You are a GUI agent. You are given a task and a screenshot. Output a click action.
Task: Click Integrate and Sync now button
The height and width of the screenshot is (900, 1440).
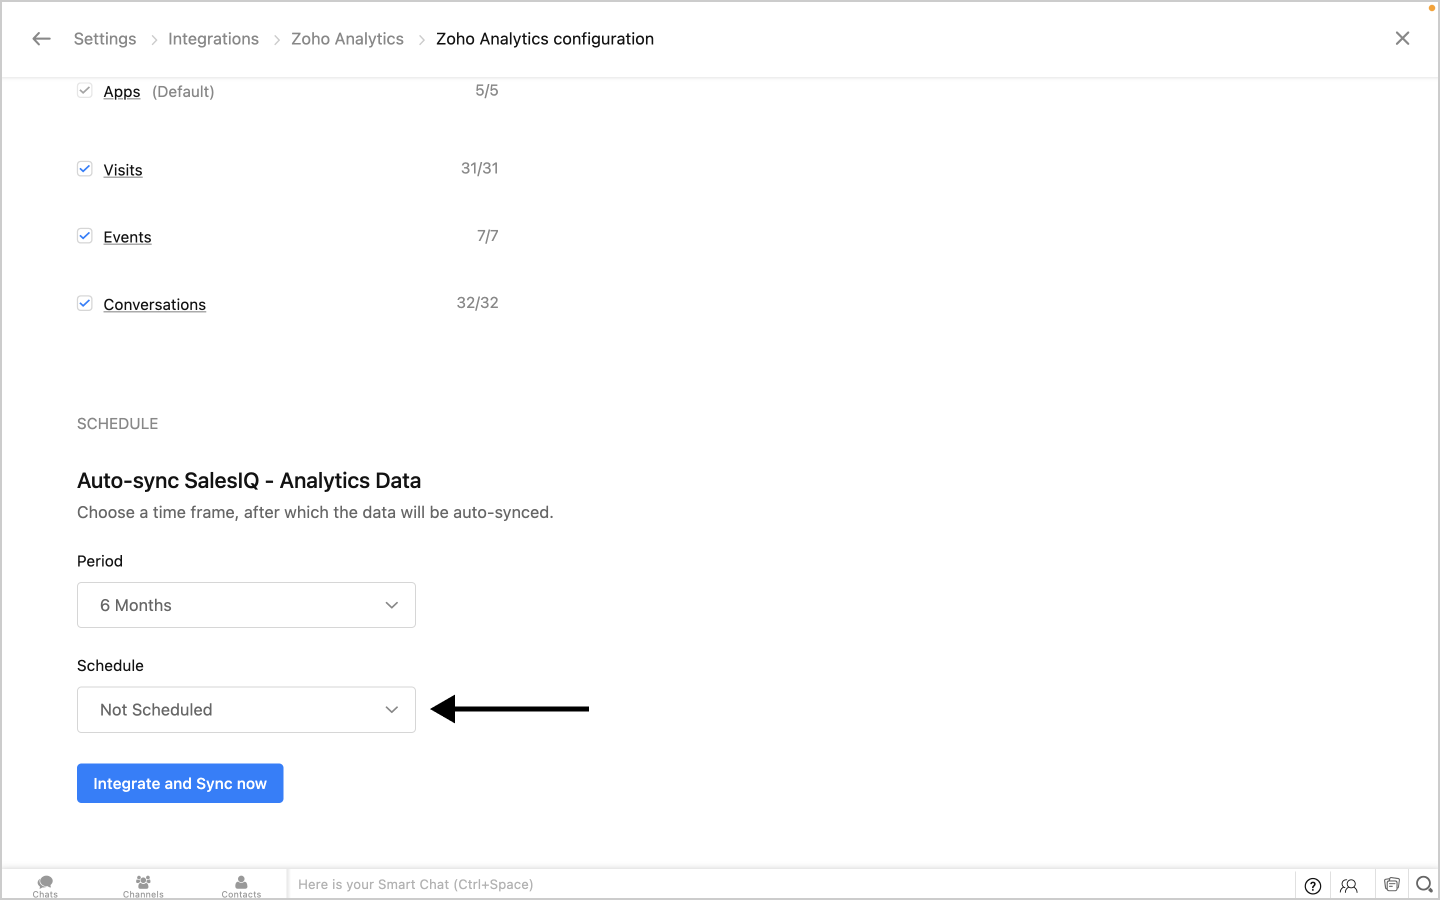(x=180, y=783)
